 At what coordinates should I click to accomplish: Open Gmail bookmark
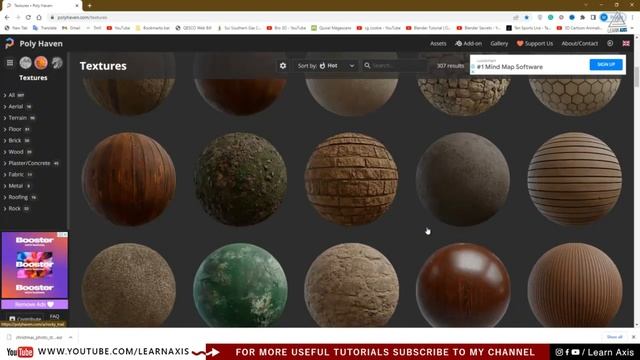[71, 28]
